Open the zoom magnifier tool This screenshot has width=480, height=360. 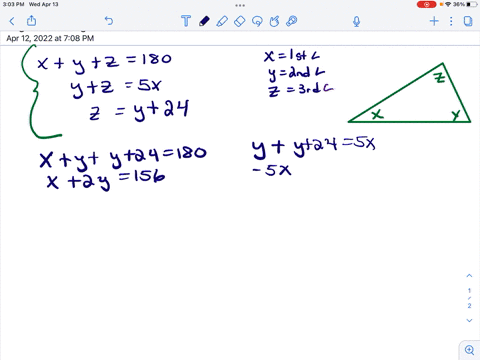(469, 350)
